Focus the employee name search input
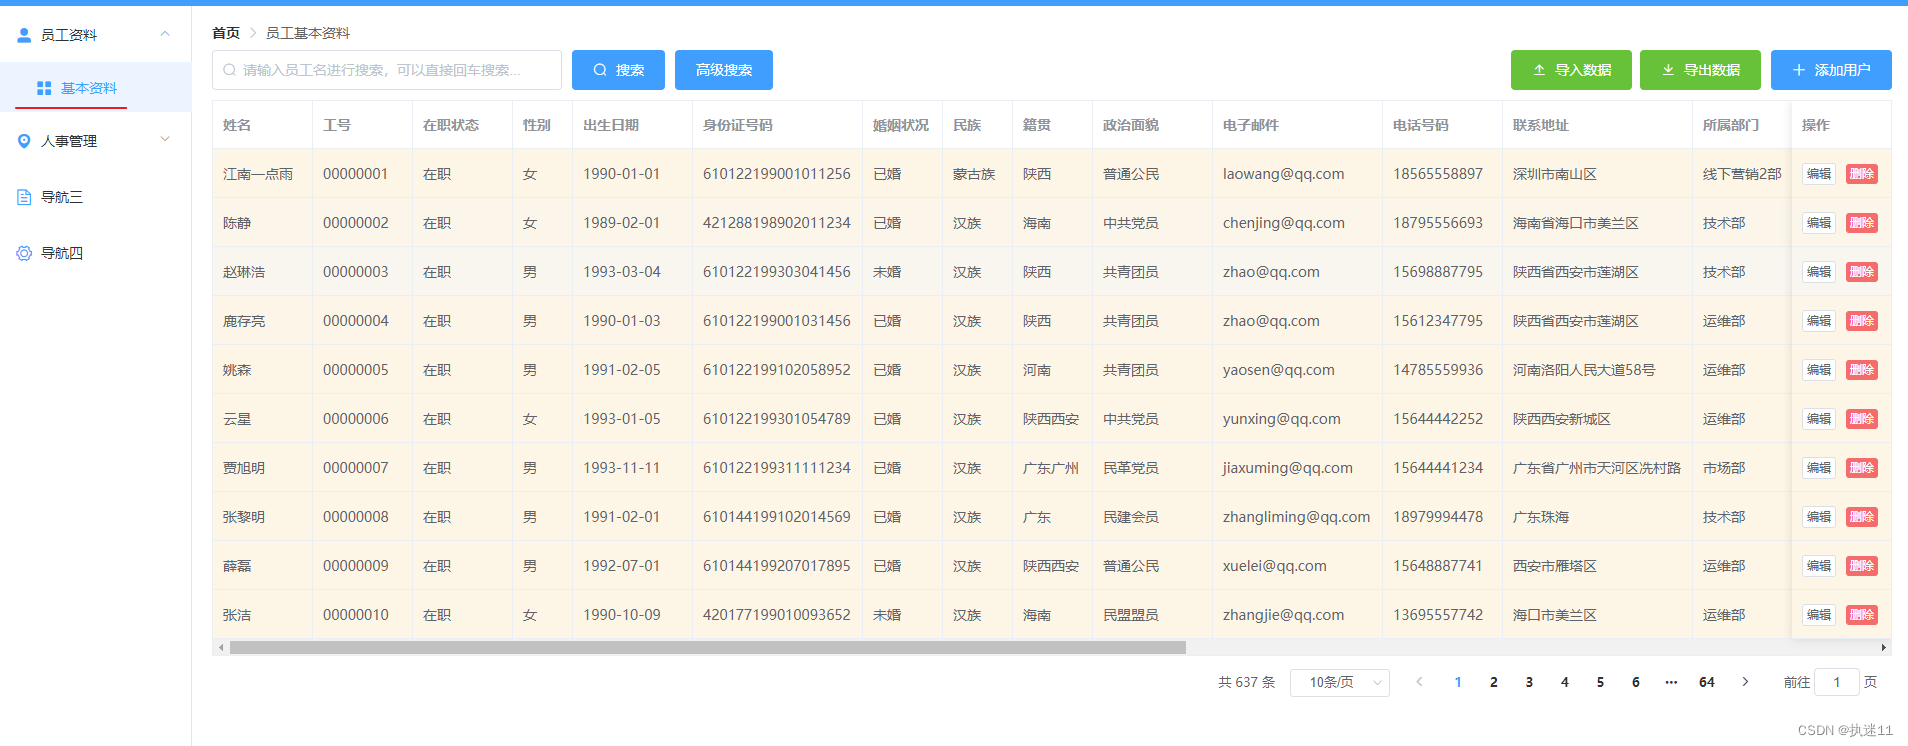The width and height of the screenshot is (1908, 746). [387, 70]
